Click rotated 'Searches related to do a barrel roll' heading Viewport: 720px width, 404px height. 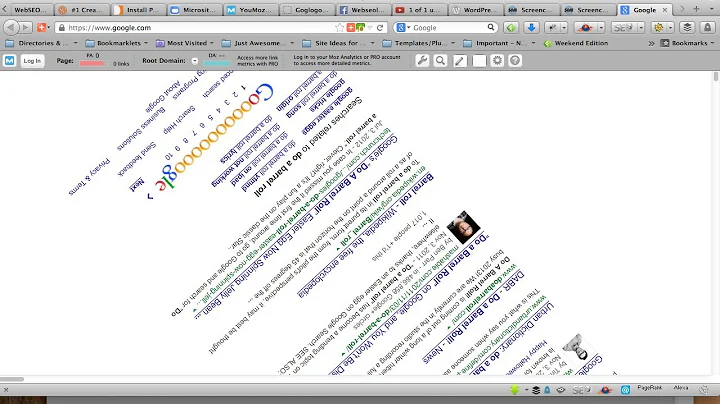(308, 147)
